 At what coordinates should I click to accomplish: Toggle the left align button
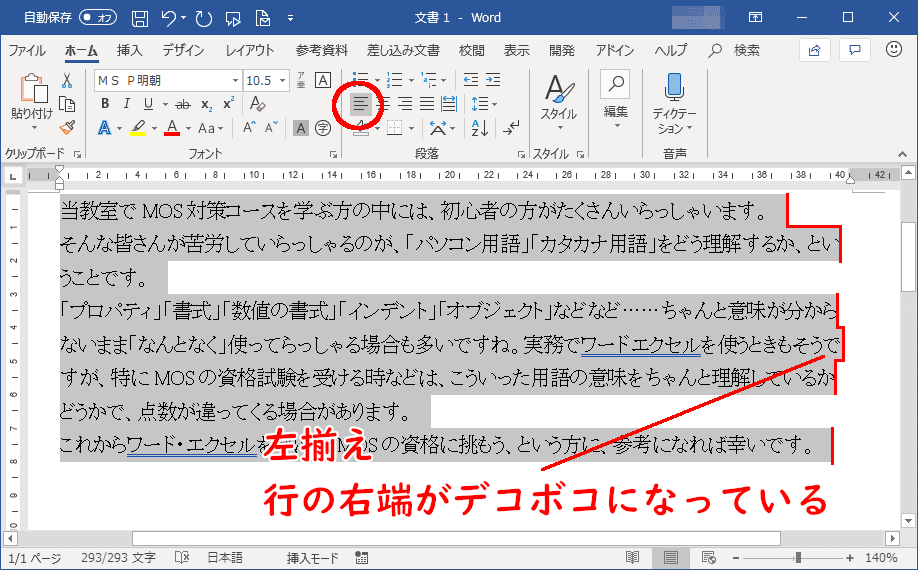(x=361, y=105)
